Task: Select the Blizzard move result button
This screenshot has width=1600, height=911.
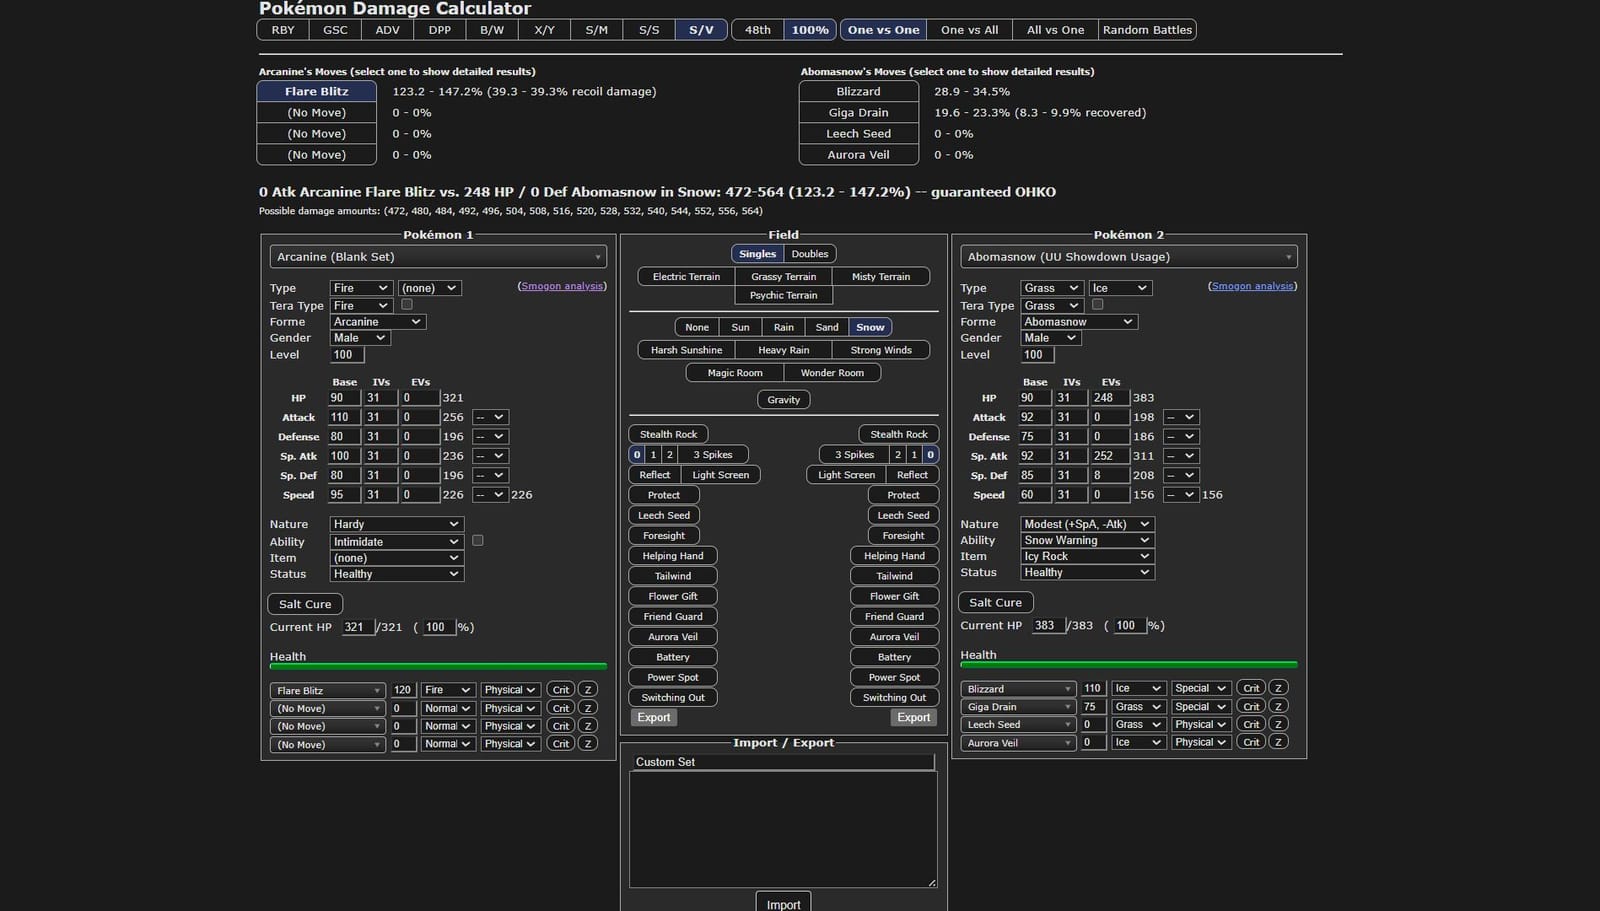Action: 858,90
